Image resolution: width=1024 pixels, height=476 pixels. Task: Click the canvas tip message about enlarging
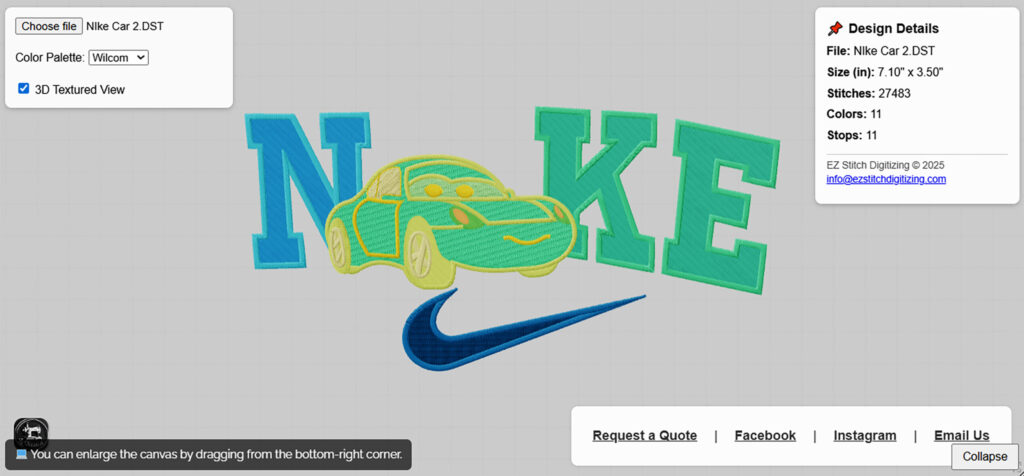[216, 455]
